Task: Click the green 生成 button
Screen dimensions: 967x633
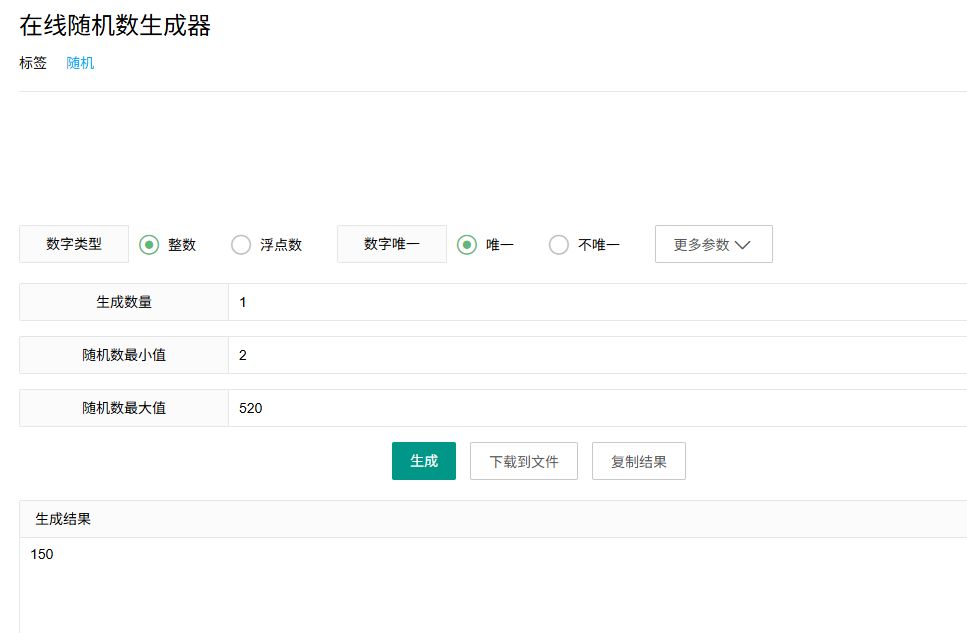Action: point(424,461)
